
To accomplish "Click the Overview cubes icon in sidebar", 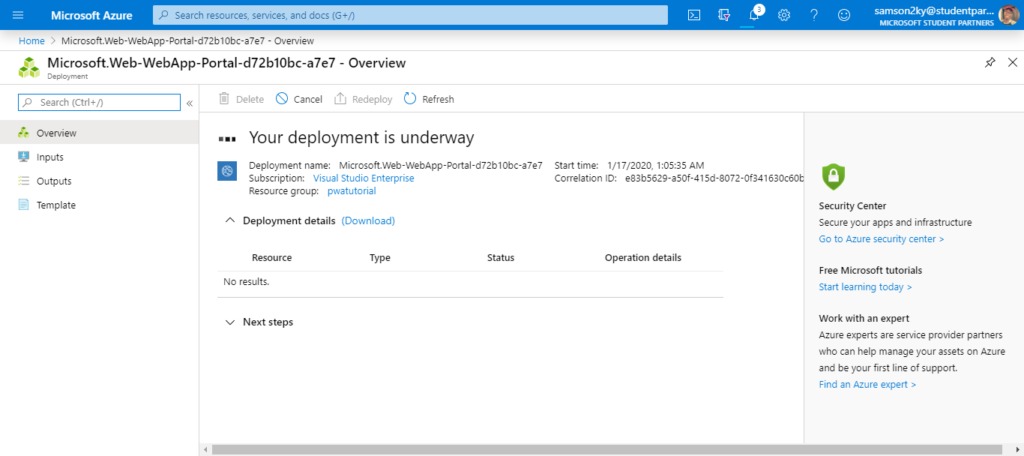I will tap(24, 133).
